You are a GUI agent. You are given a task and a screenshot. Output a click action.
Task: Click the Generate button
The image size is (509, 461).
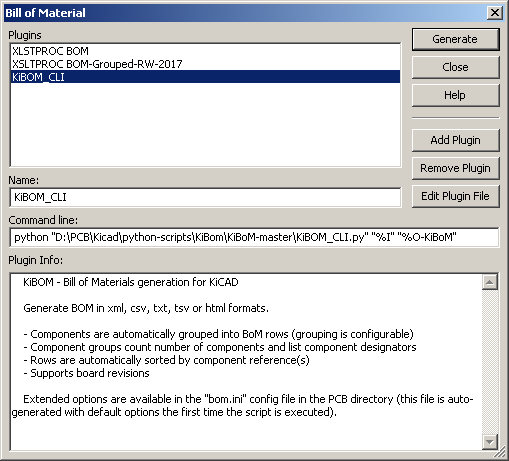[x=455, y=39]
